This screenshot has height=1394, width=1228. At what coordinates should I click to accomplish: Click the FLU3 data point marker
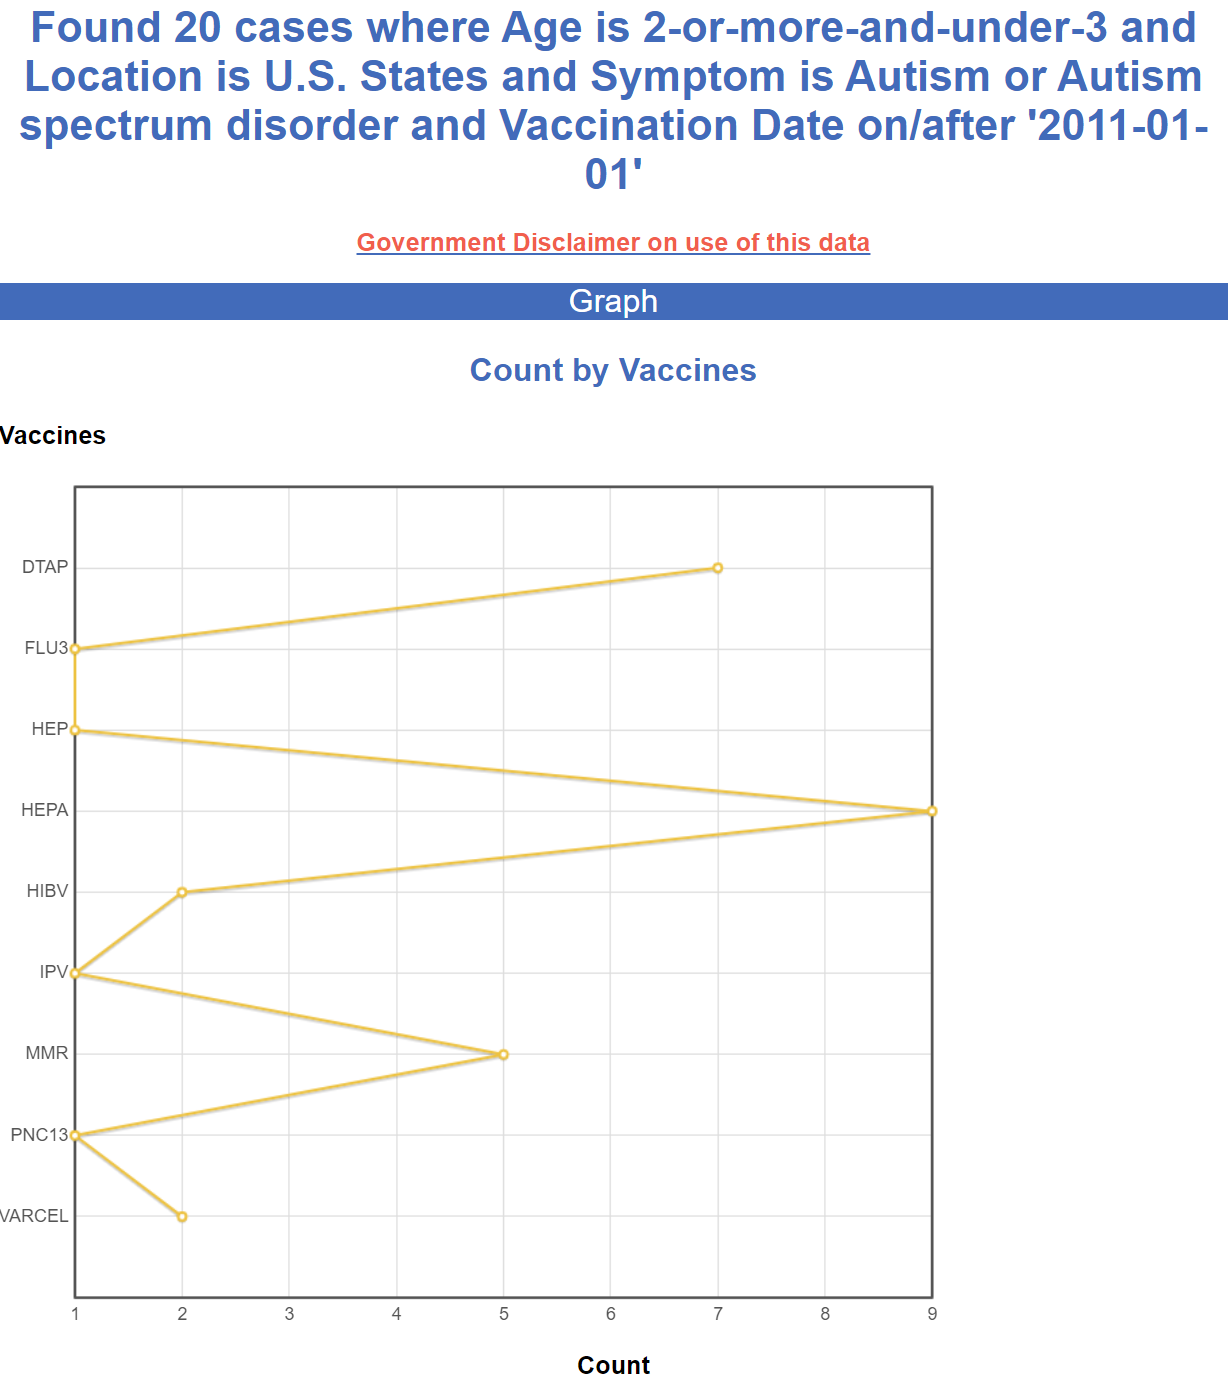(75, 649)
